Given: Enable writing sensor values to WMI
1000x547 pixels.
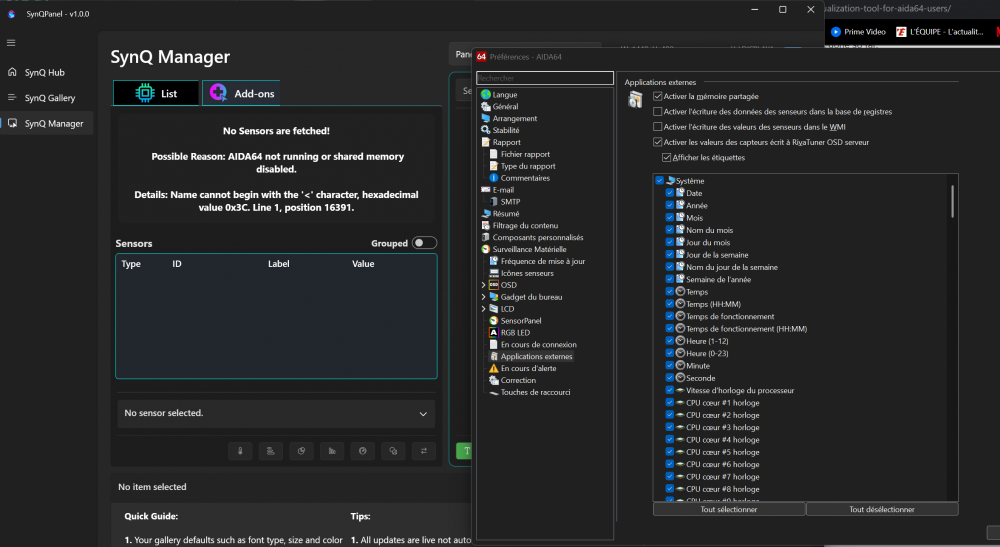Looking at the screenshot, I should [x=658, y=127].
